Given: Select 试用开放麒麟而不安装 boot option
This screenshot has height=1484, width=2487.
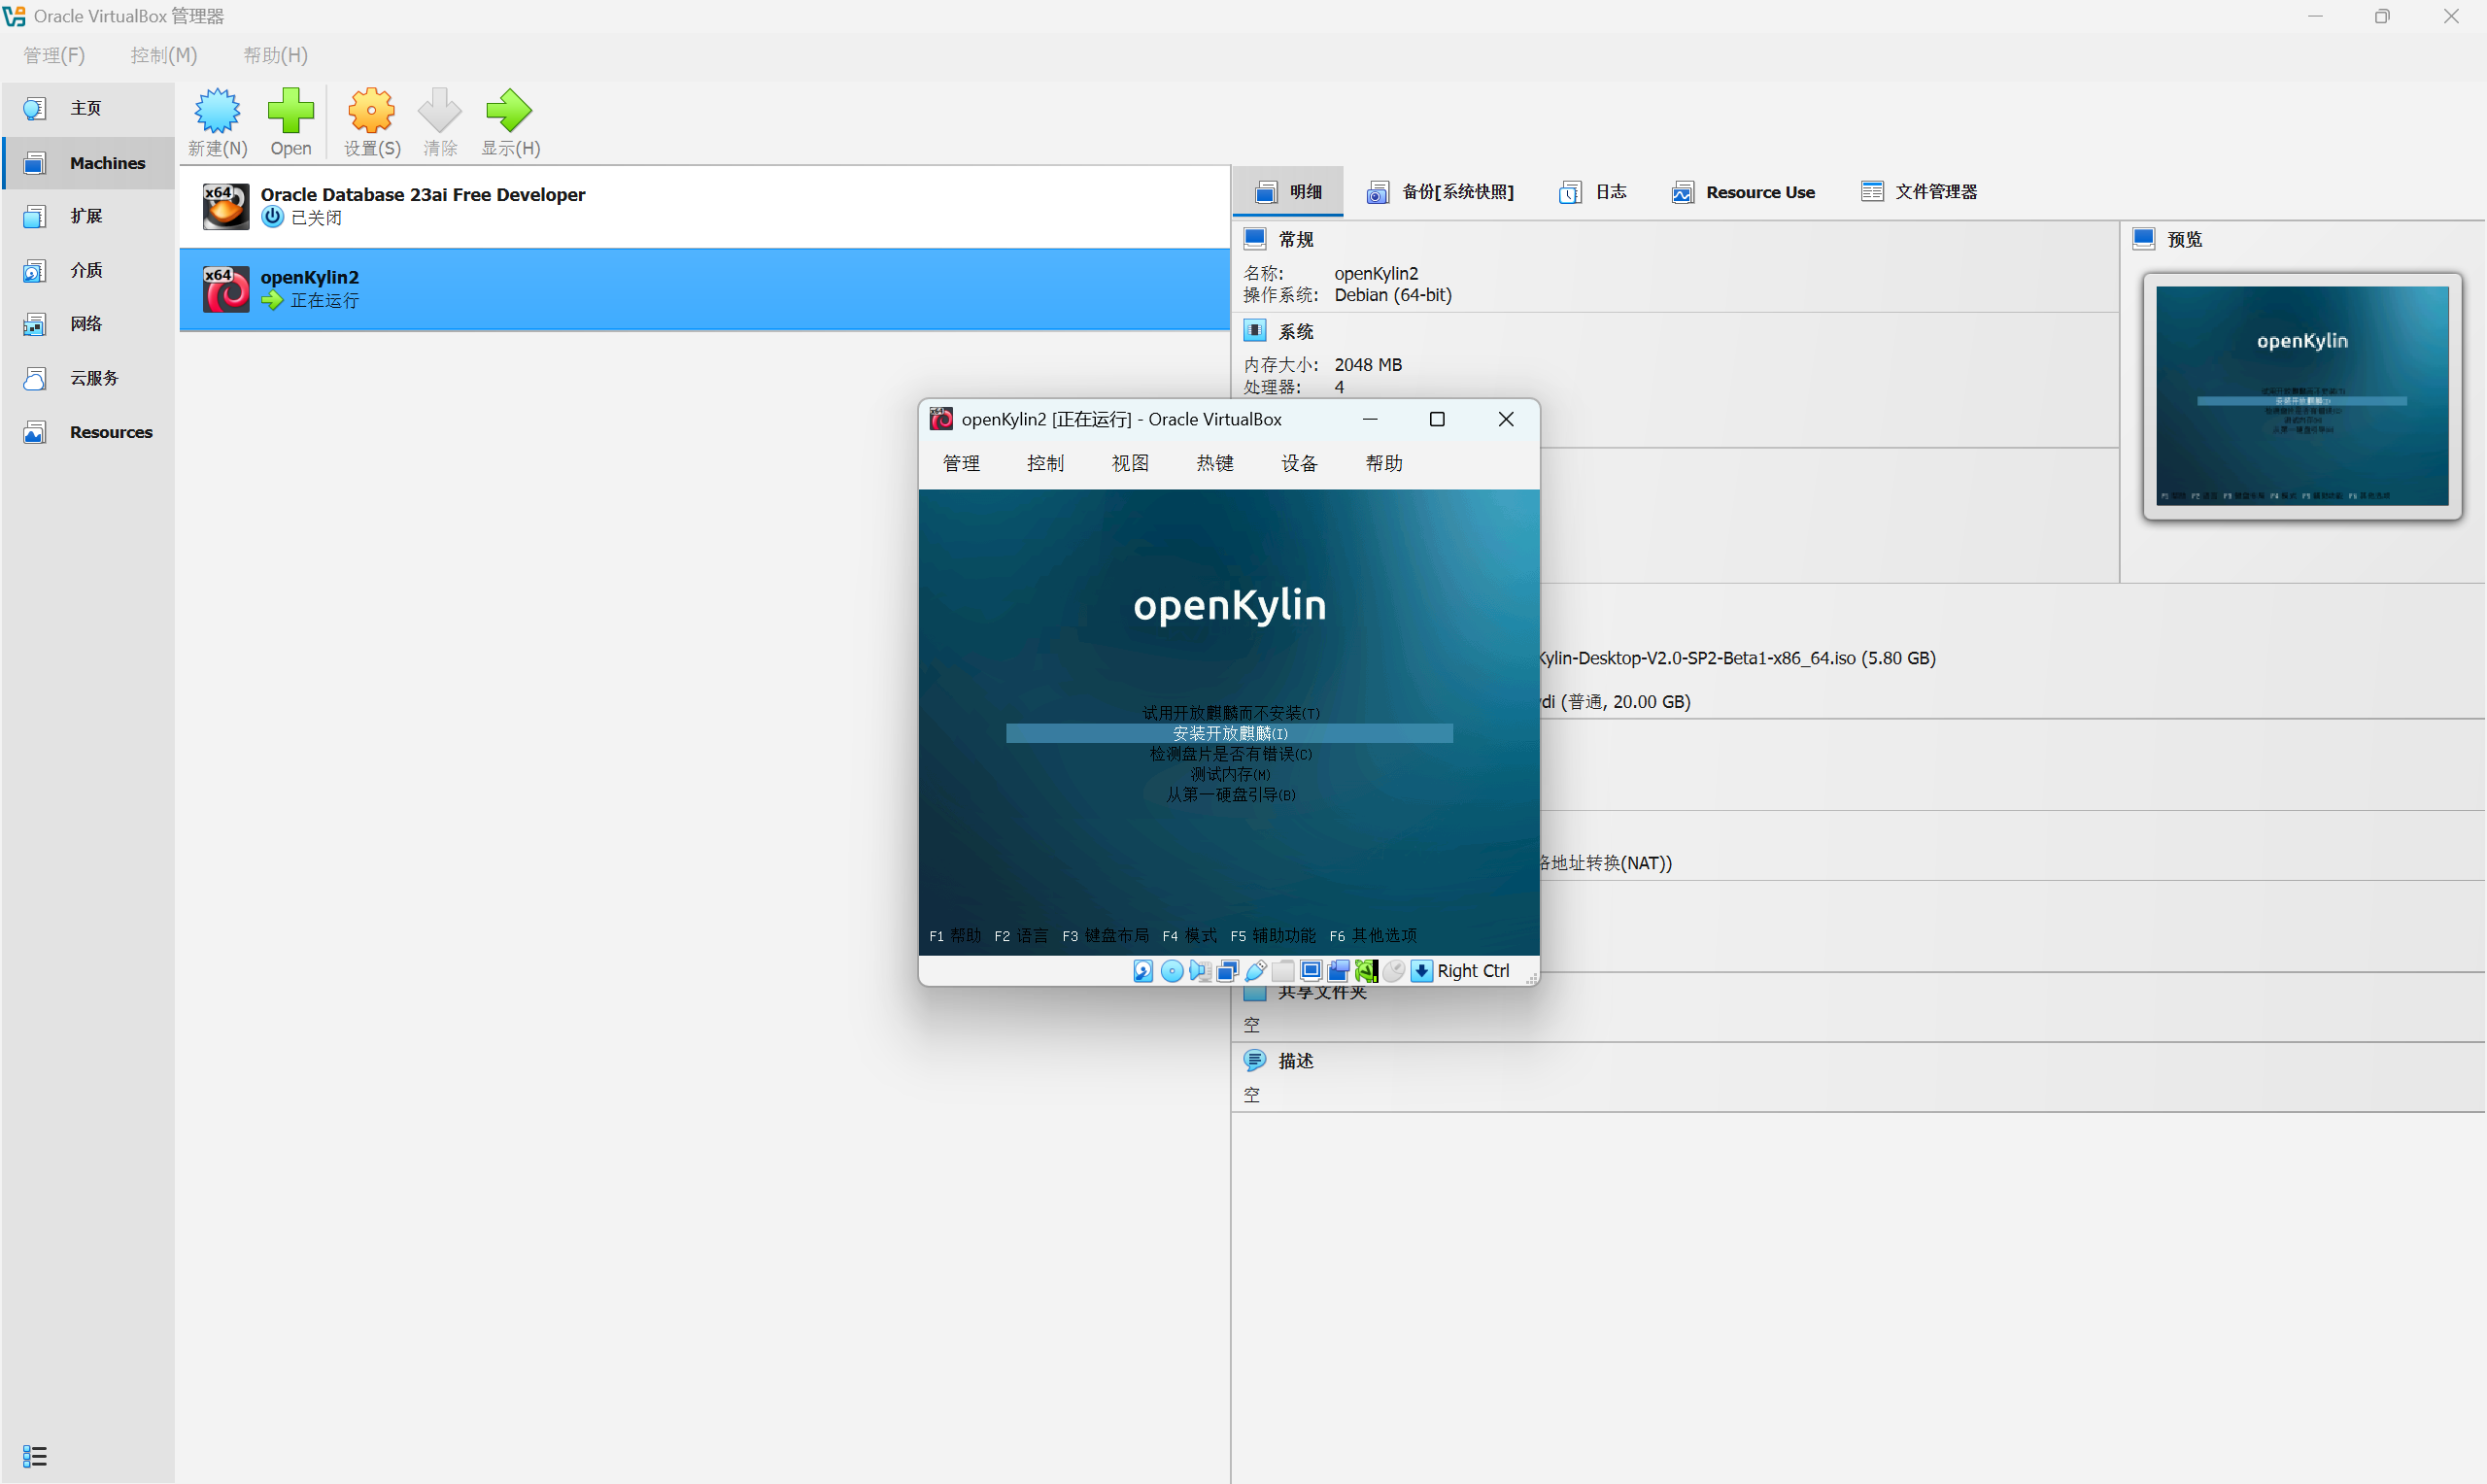Looking at the screenshot, I should coord(1230,713).
